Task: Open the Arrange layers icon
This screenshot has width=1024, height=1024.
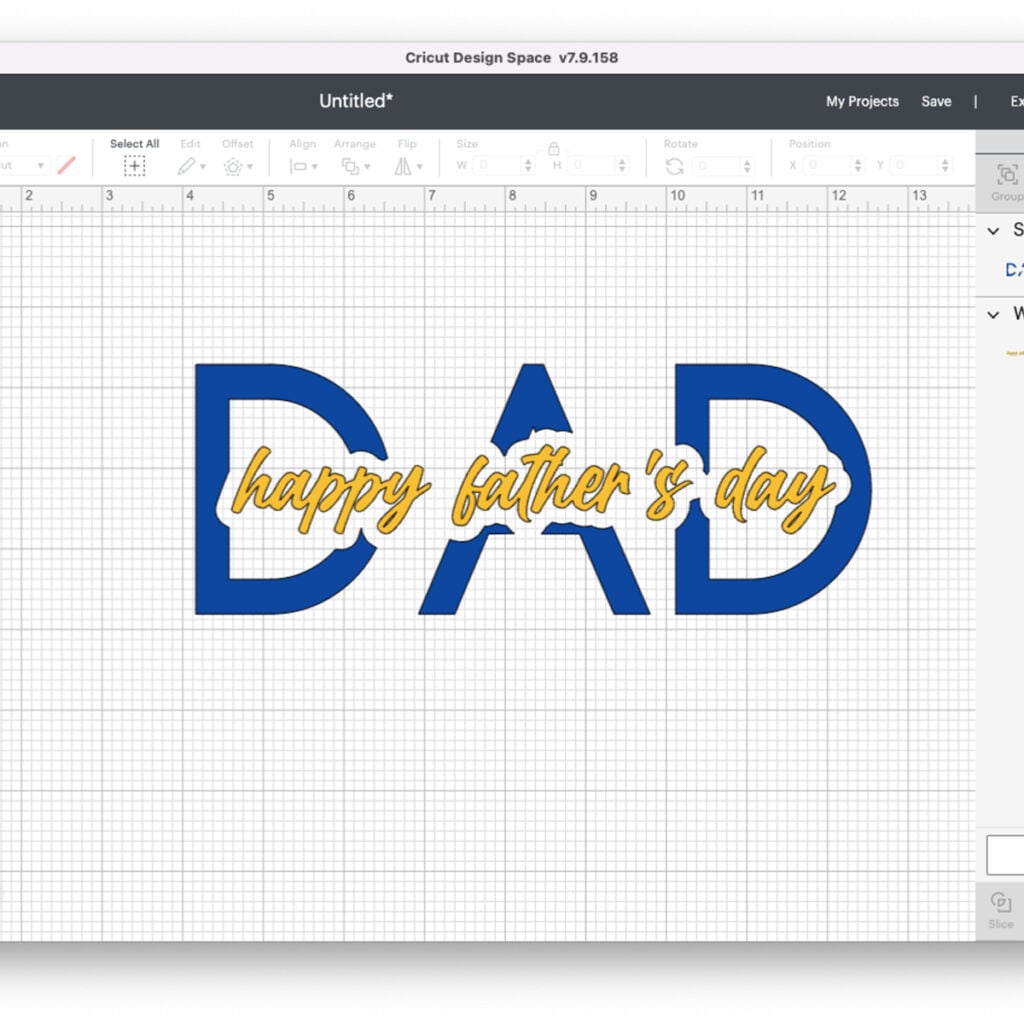Action: coord(351,167)
